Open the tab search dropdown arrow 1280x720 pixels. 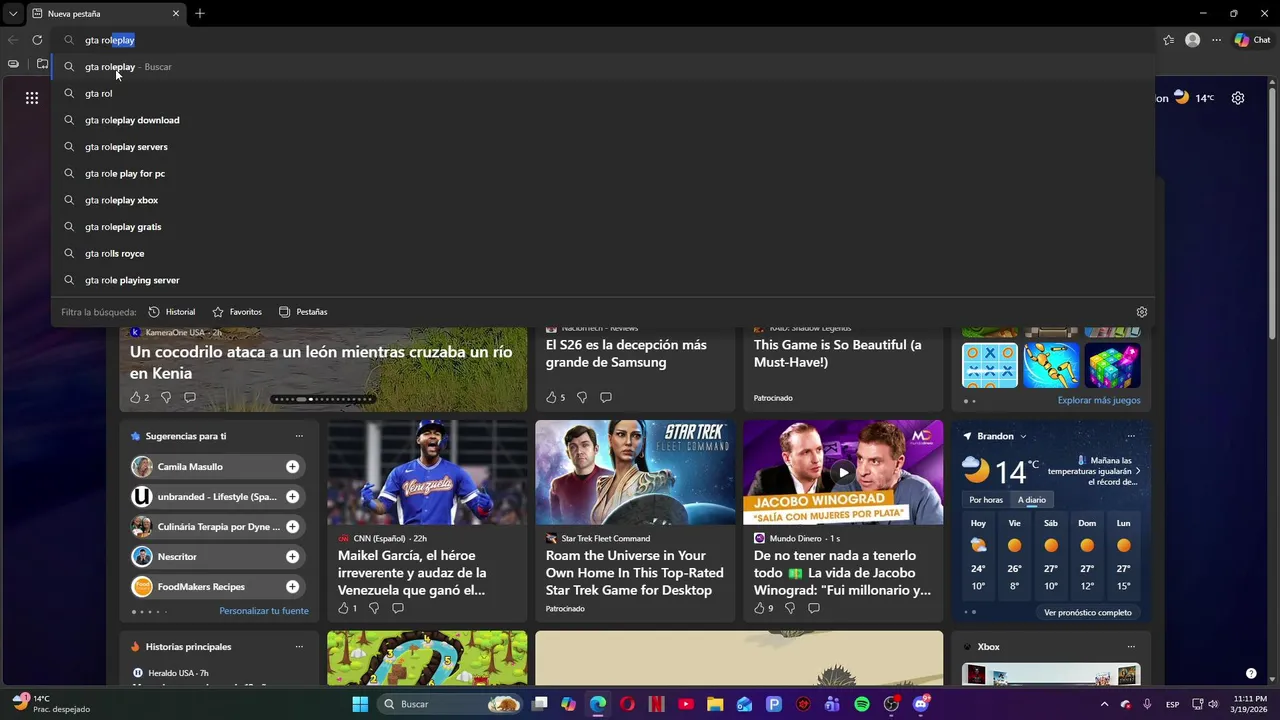[x=12, y=14]
